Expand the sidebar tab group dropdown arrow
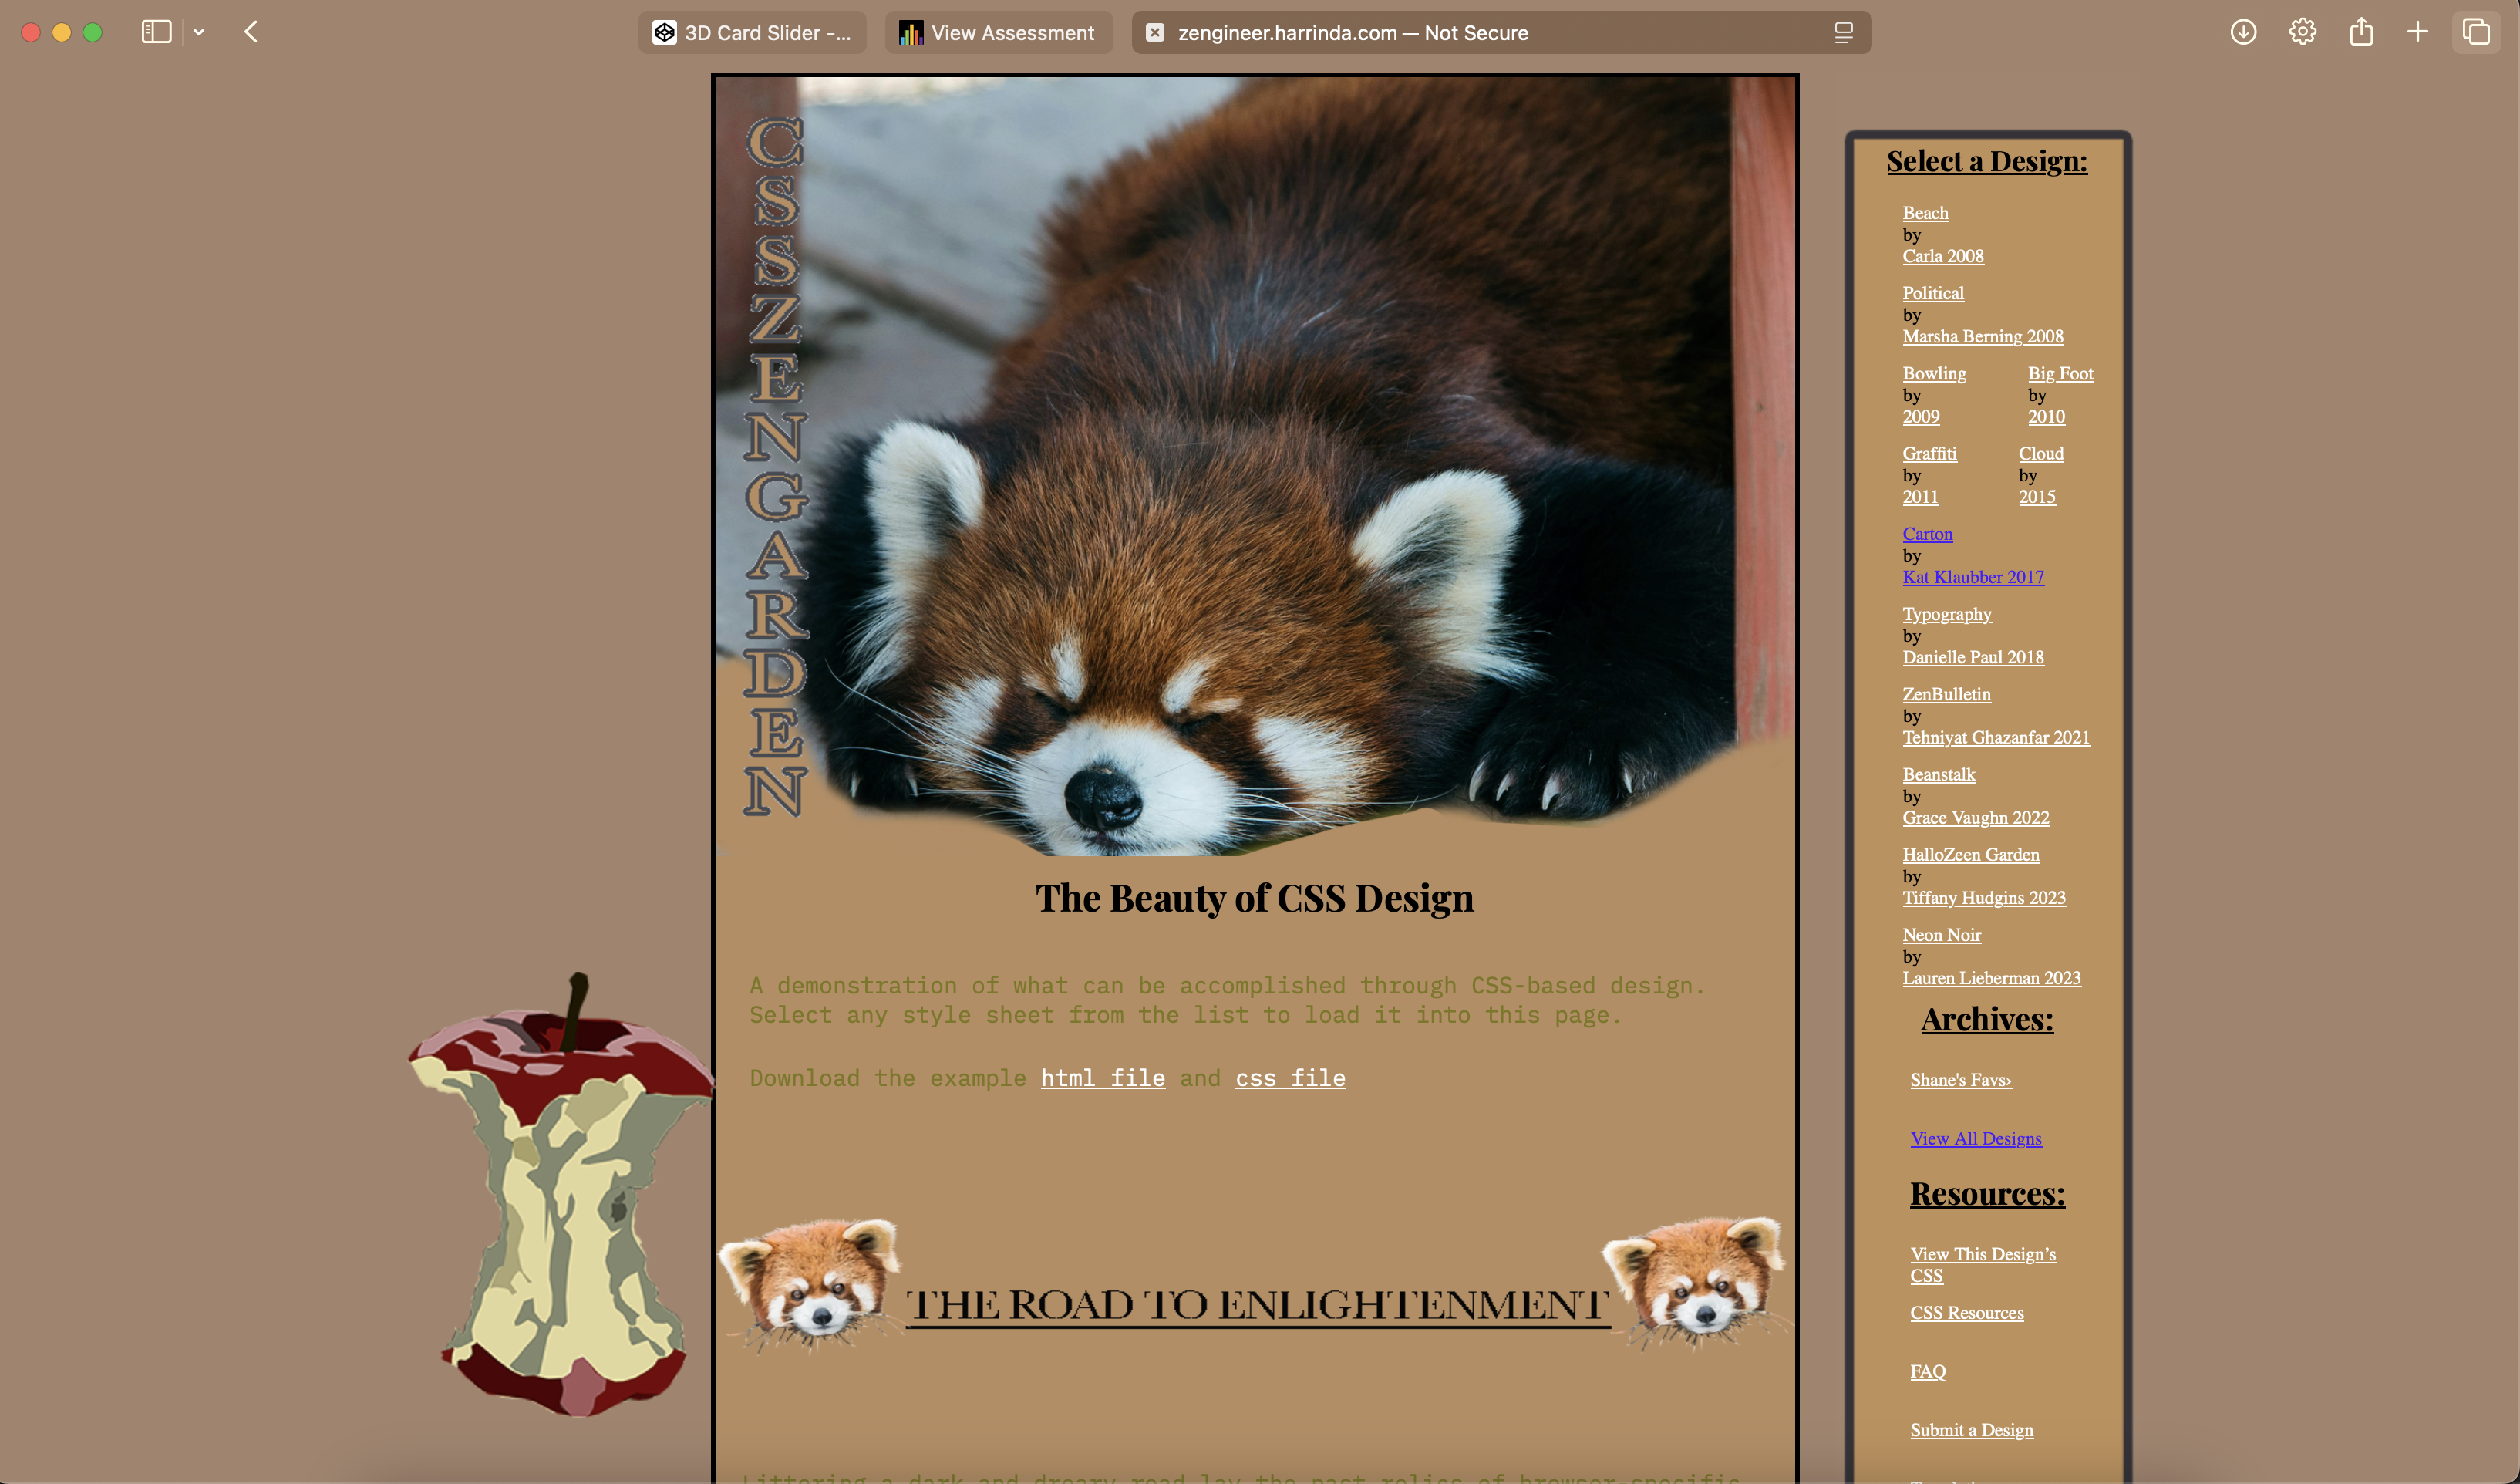 pyautogui.click(x=199, y=32)
